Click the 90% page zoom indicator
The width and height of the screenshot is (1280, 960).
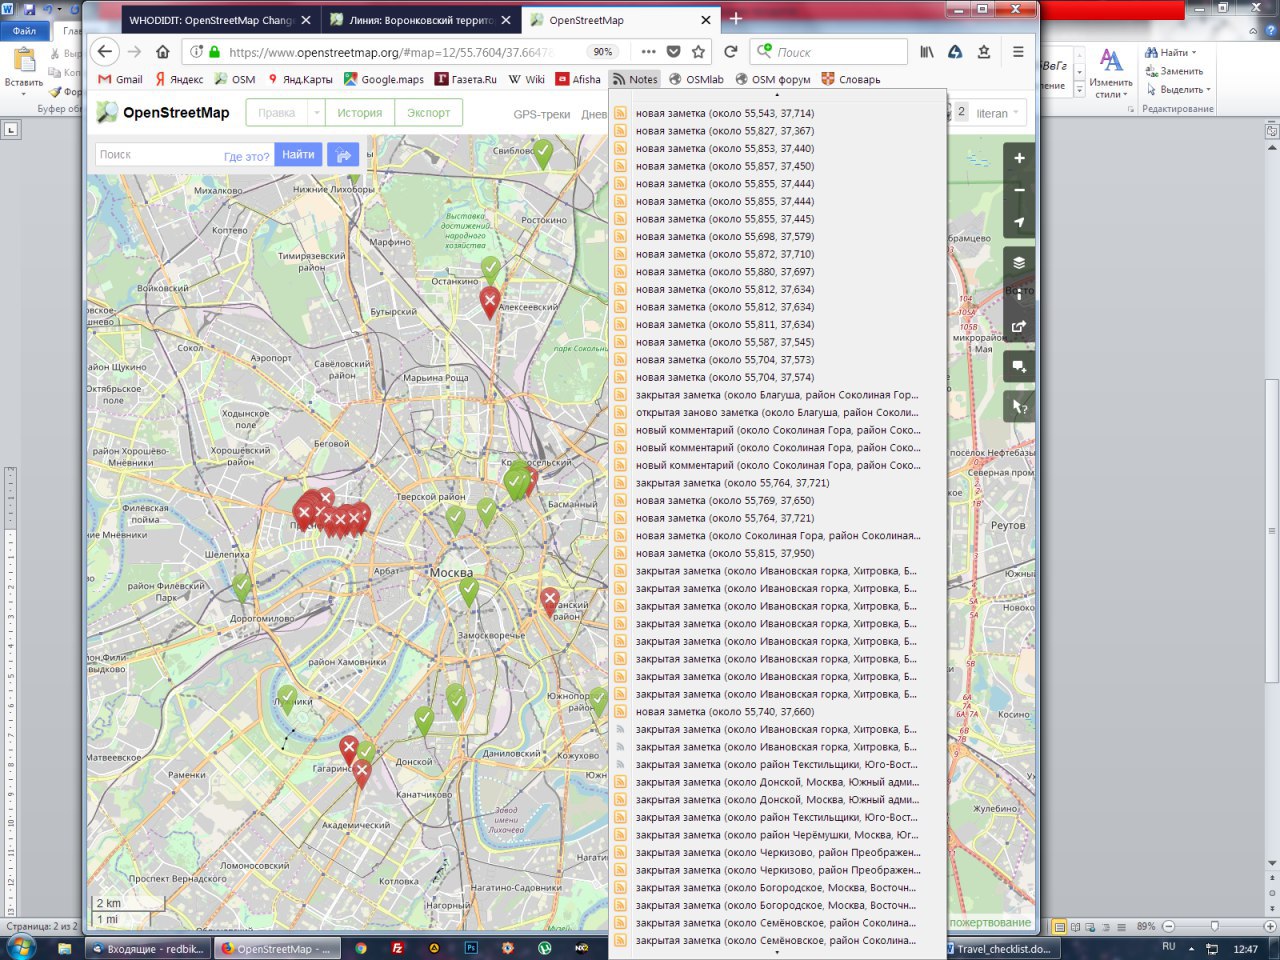(x=602, y=52)
